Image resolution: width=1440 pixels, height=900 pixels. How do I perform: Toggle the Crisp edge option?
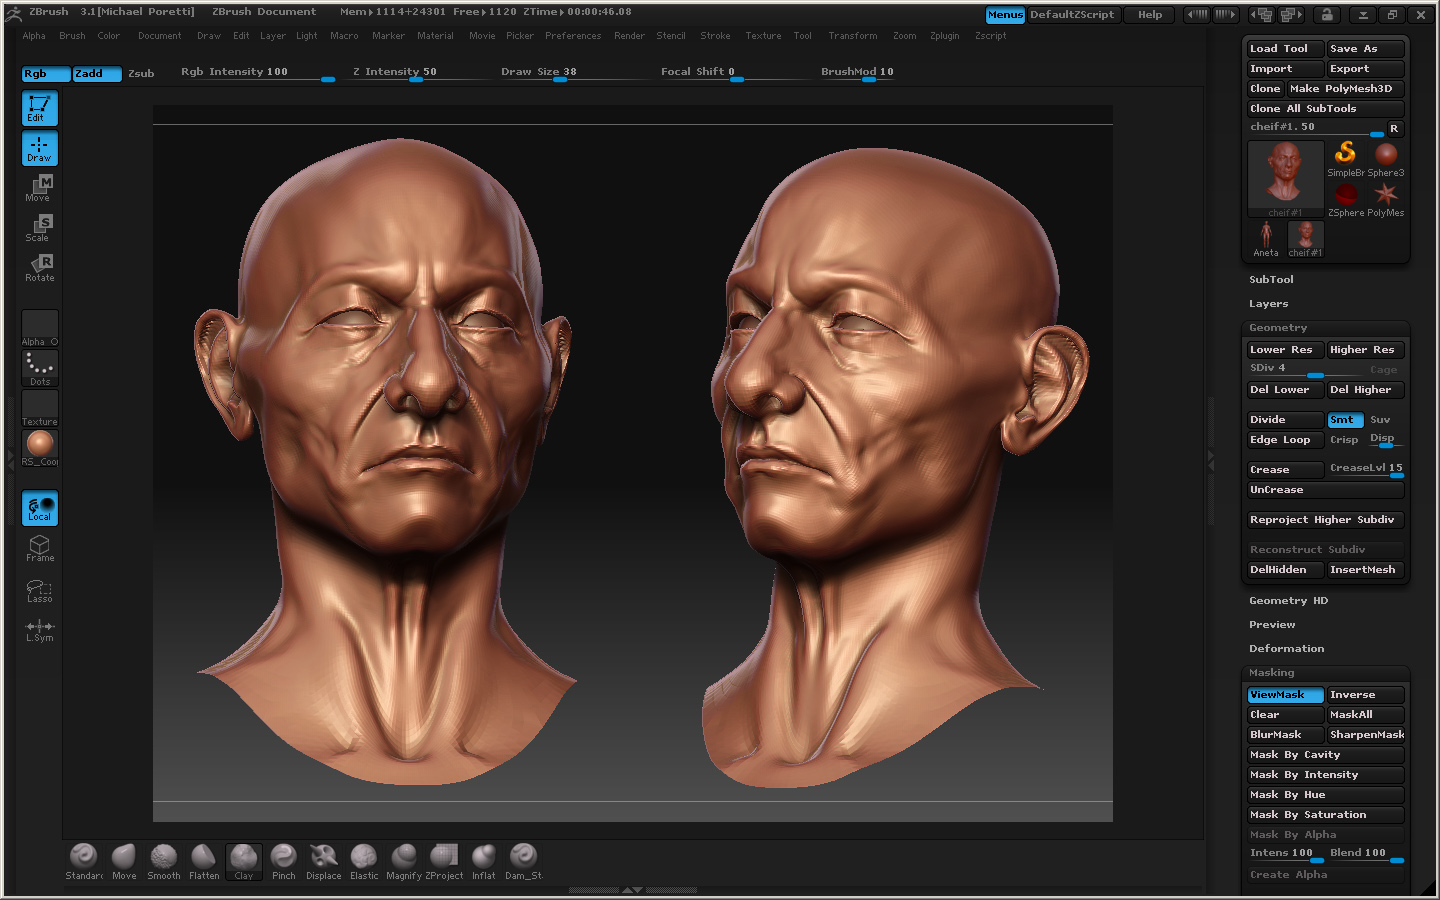[x=1344, y=440]
